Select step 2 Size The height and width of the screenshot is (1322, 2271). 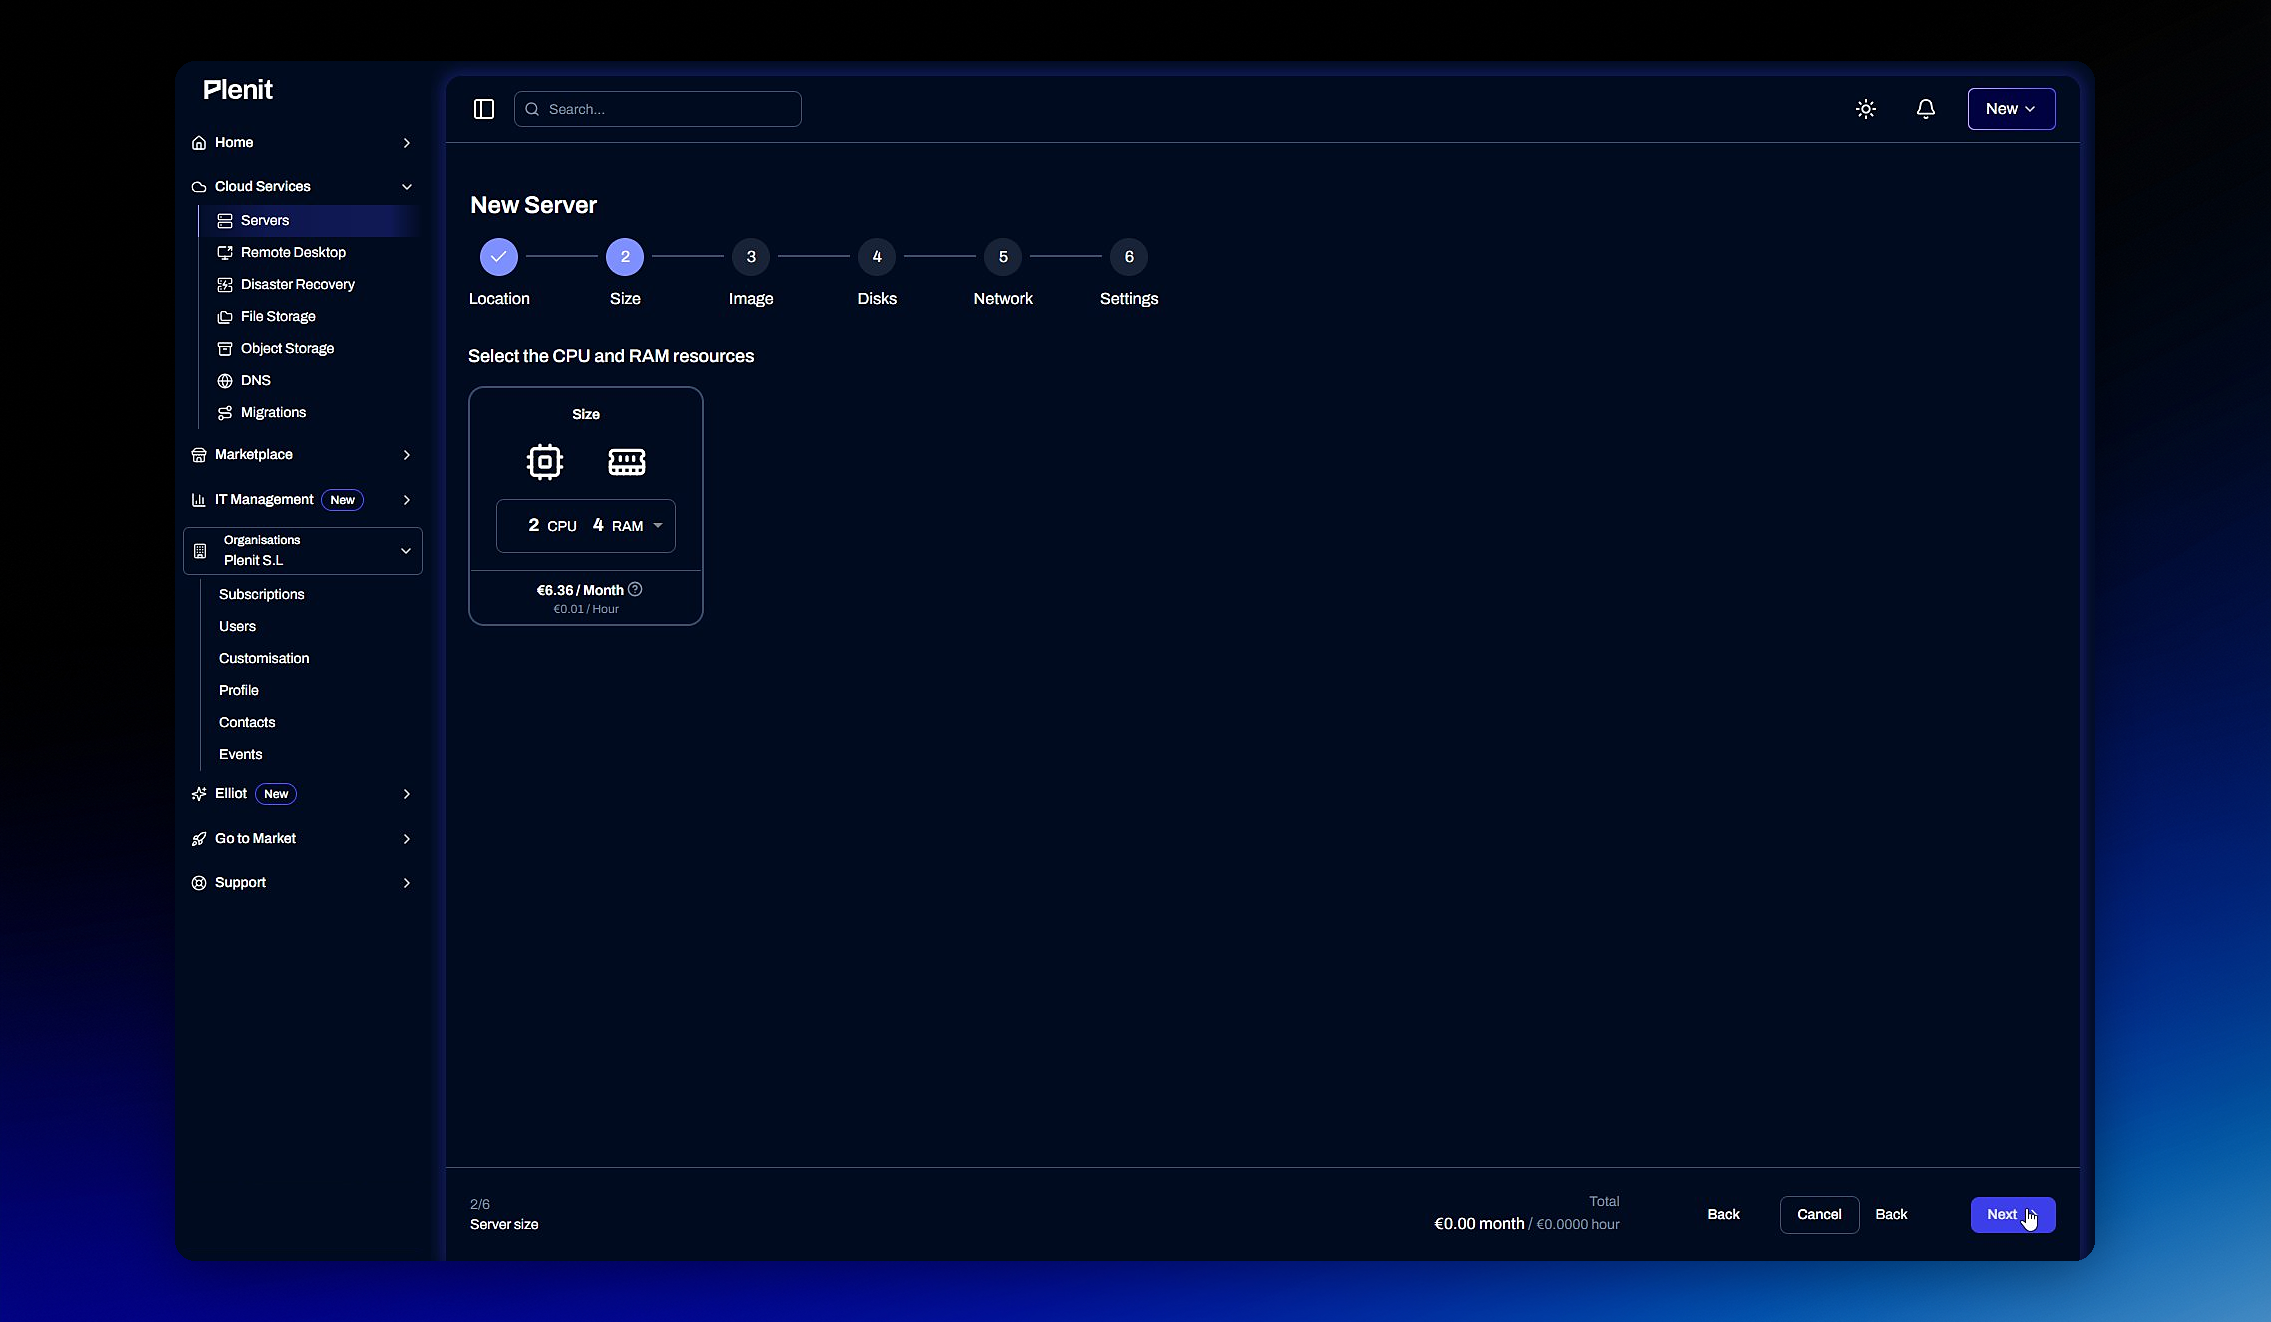[625, 257]
